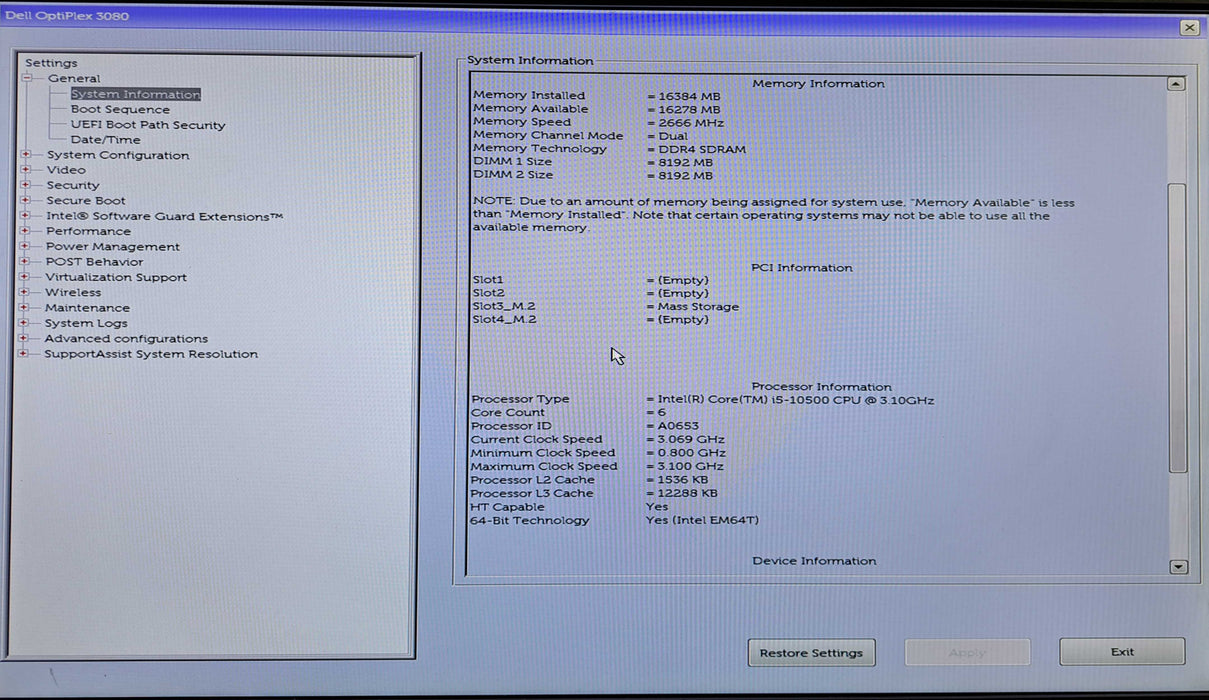Open the POST Behavior category
This screenshot has height=700, width=1209.
(x=94, y=262)
